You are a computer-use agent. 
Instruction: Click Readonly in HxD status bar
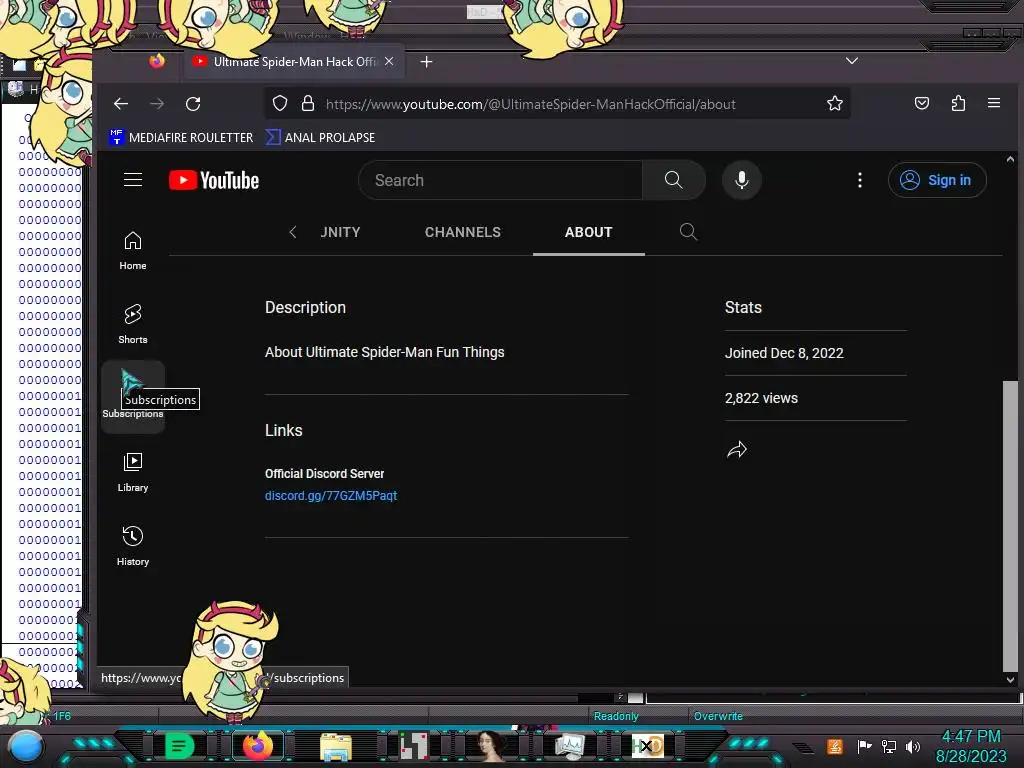pos(616,716)
